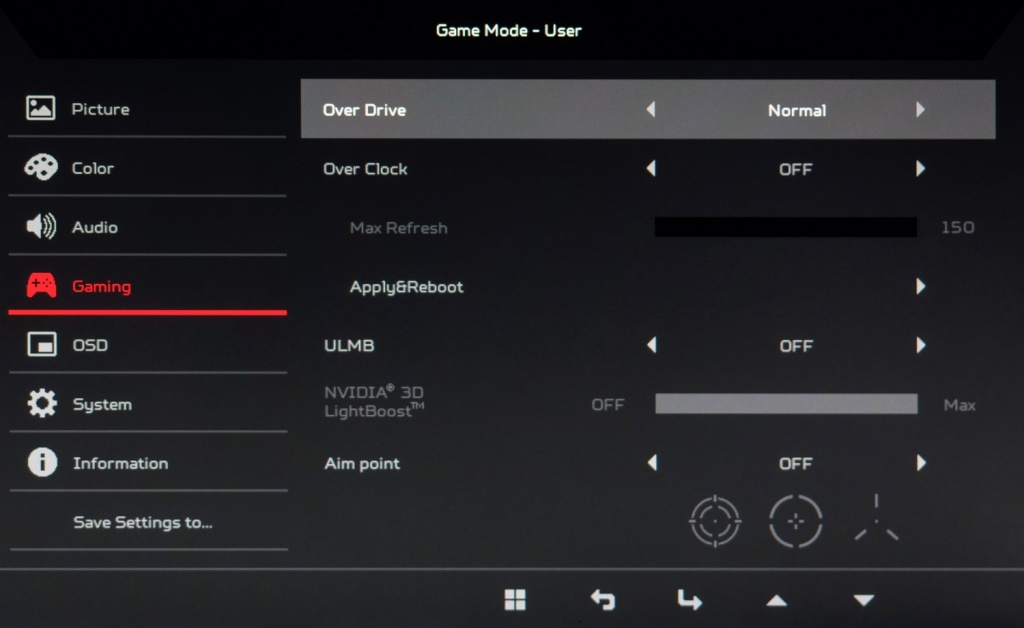Screen dimensions: 1024x628
Task: Click the enter arrow icon in bottom bar
Action: pos(690,599)
